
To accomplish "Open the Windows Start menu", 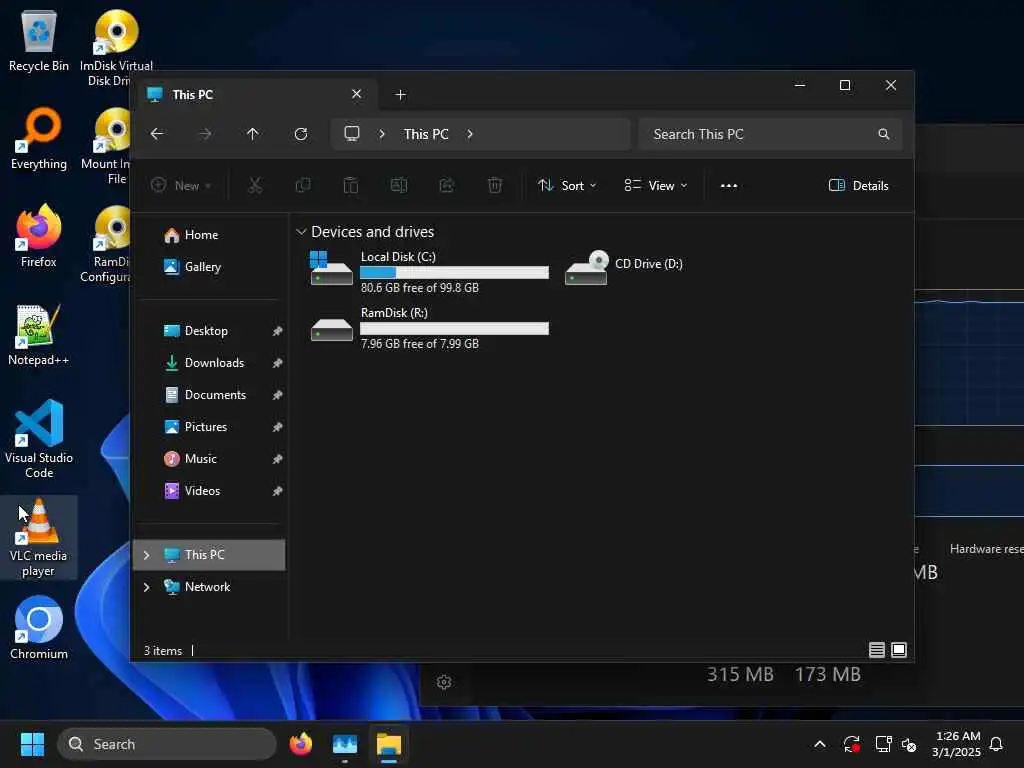I will point(32,744).
